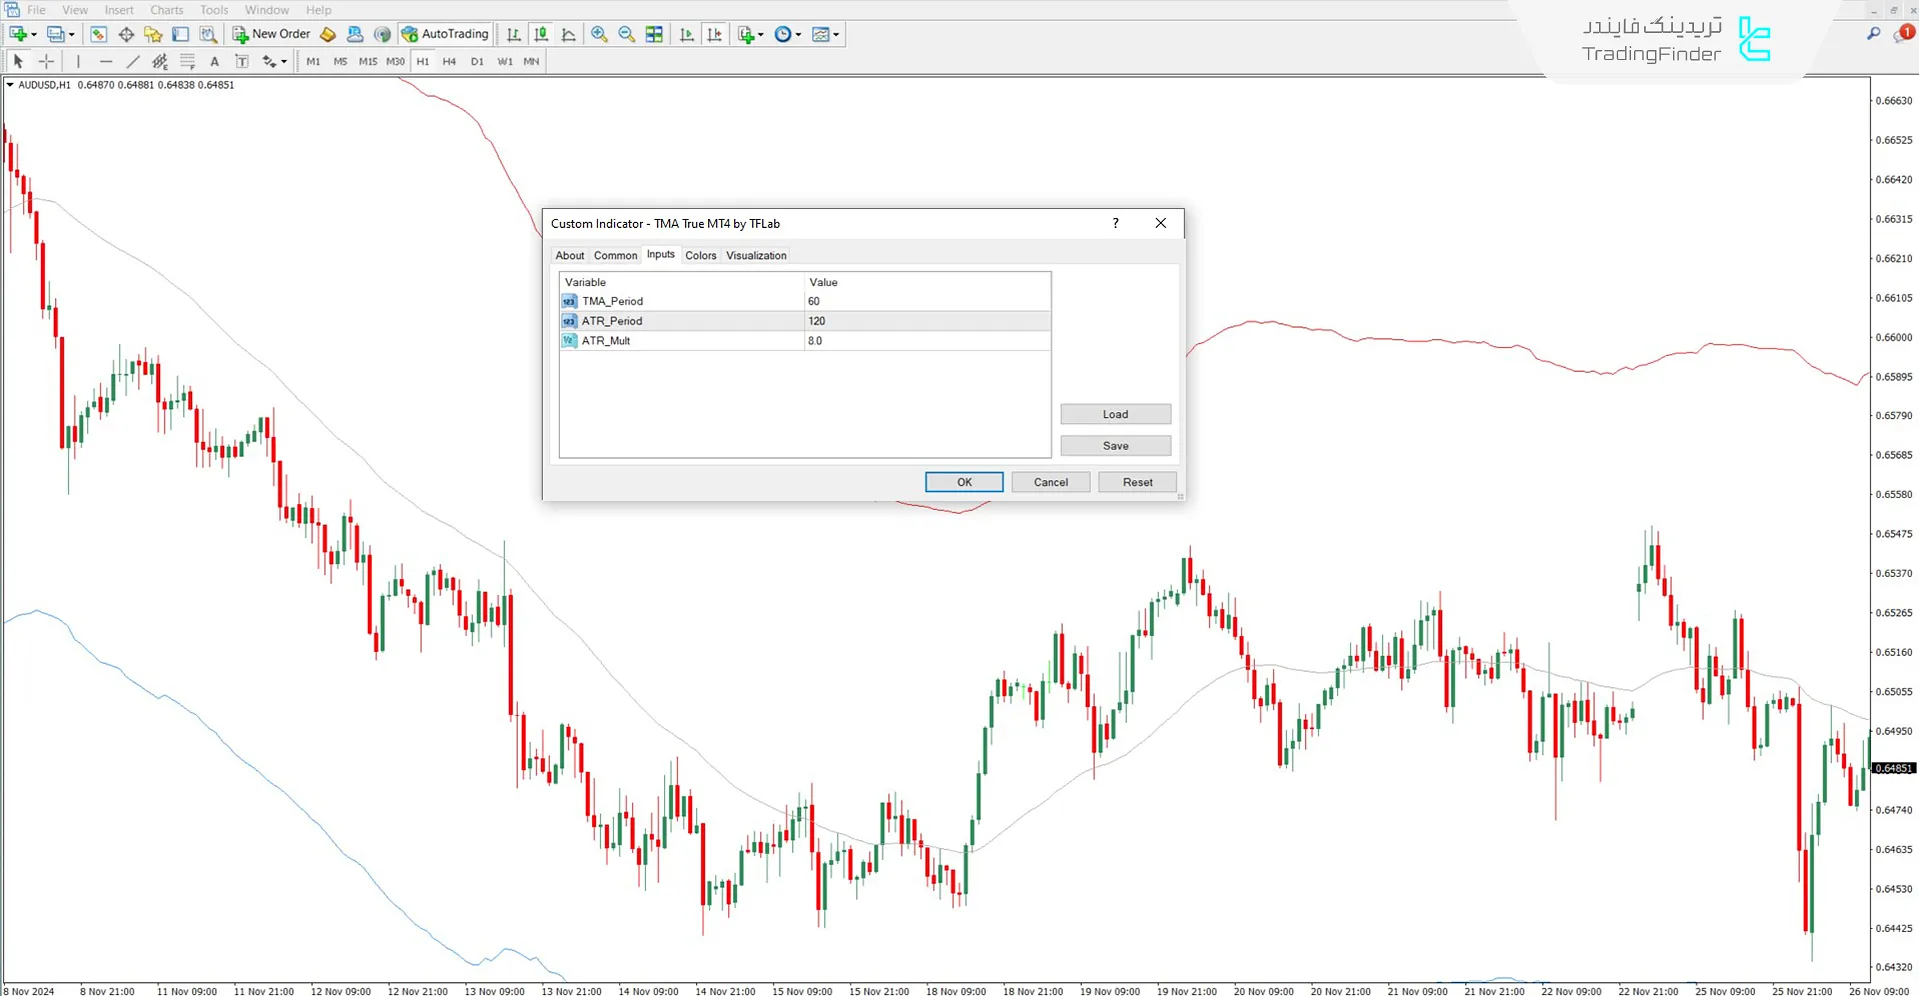Click the Reset button
The width and height of the screenshot is (1919, 996).
tap(1137, 482)
